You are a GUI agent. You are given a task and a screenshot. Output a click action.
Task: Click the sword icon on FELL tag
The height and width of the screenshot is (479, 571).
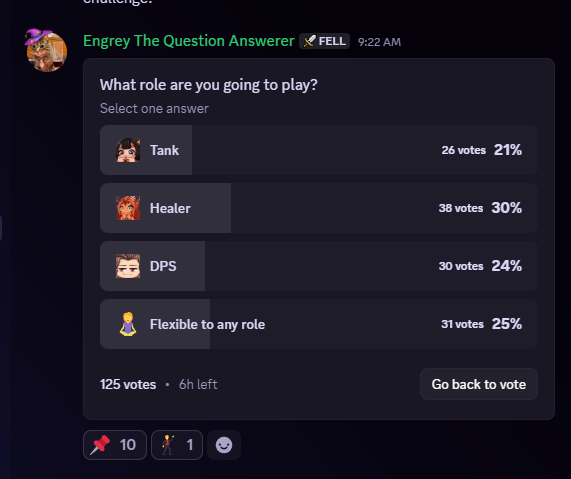[309, 41]
